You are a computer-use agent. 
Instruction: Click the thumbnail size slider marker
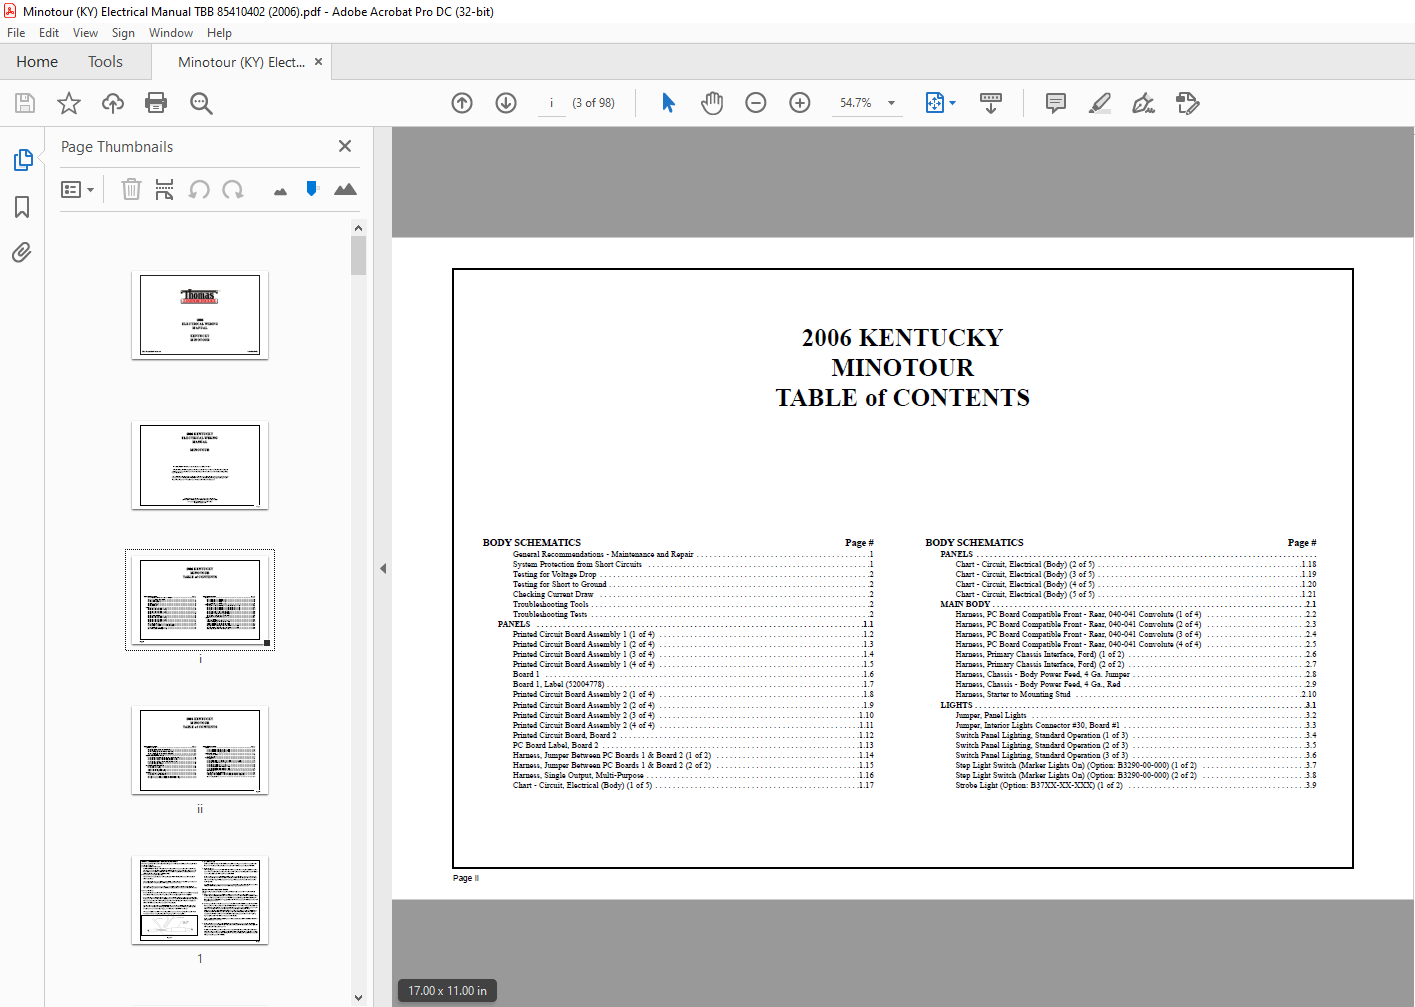click(x=312, y=188)
